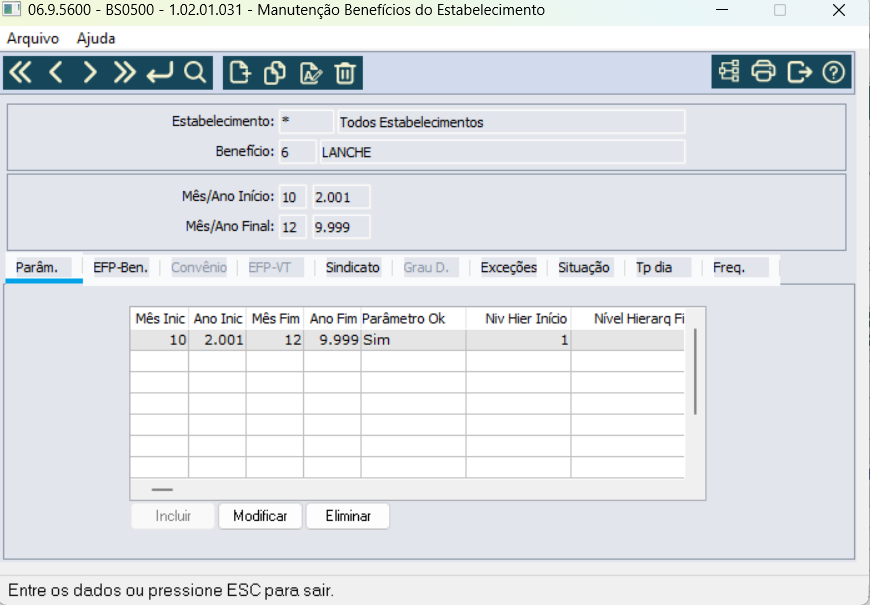Open the search query tool
Image resolution: width=870 pixels, height=605 pixels.
click(x=196, y=71)
